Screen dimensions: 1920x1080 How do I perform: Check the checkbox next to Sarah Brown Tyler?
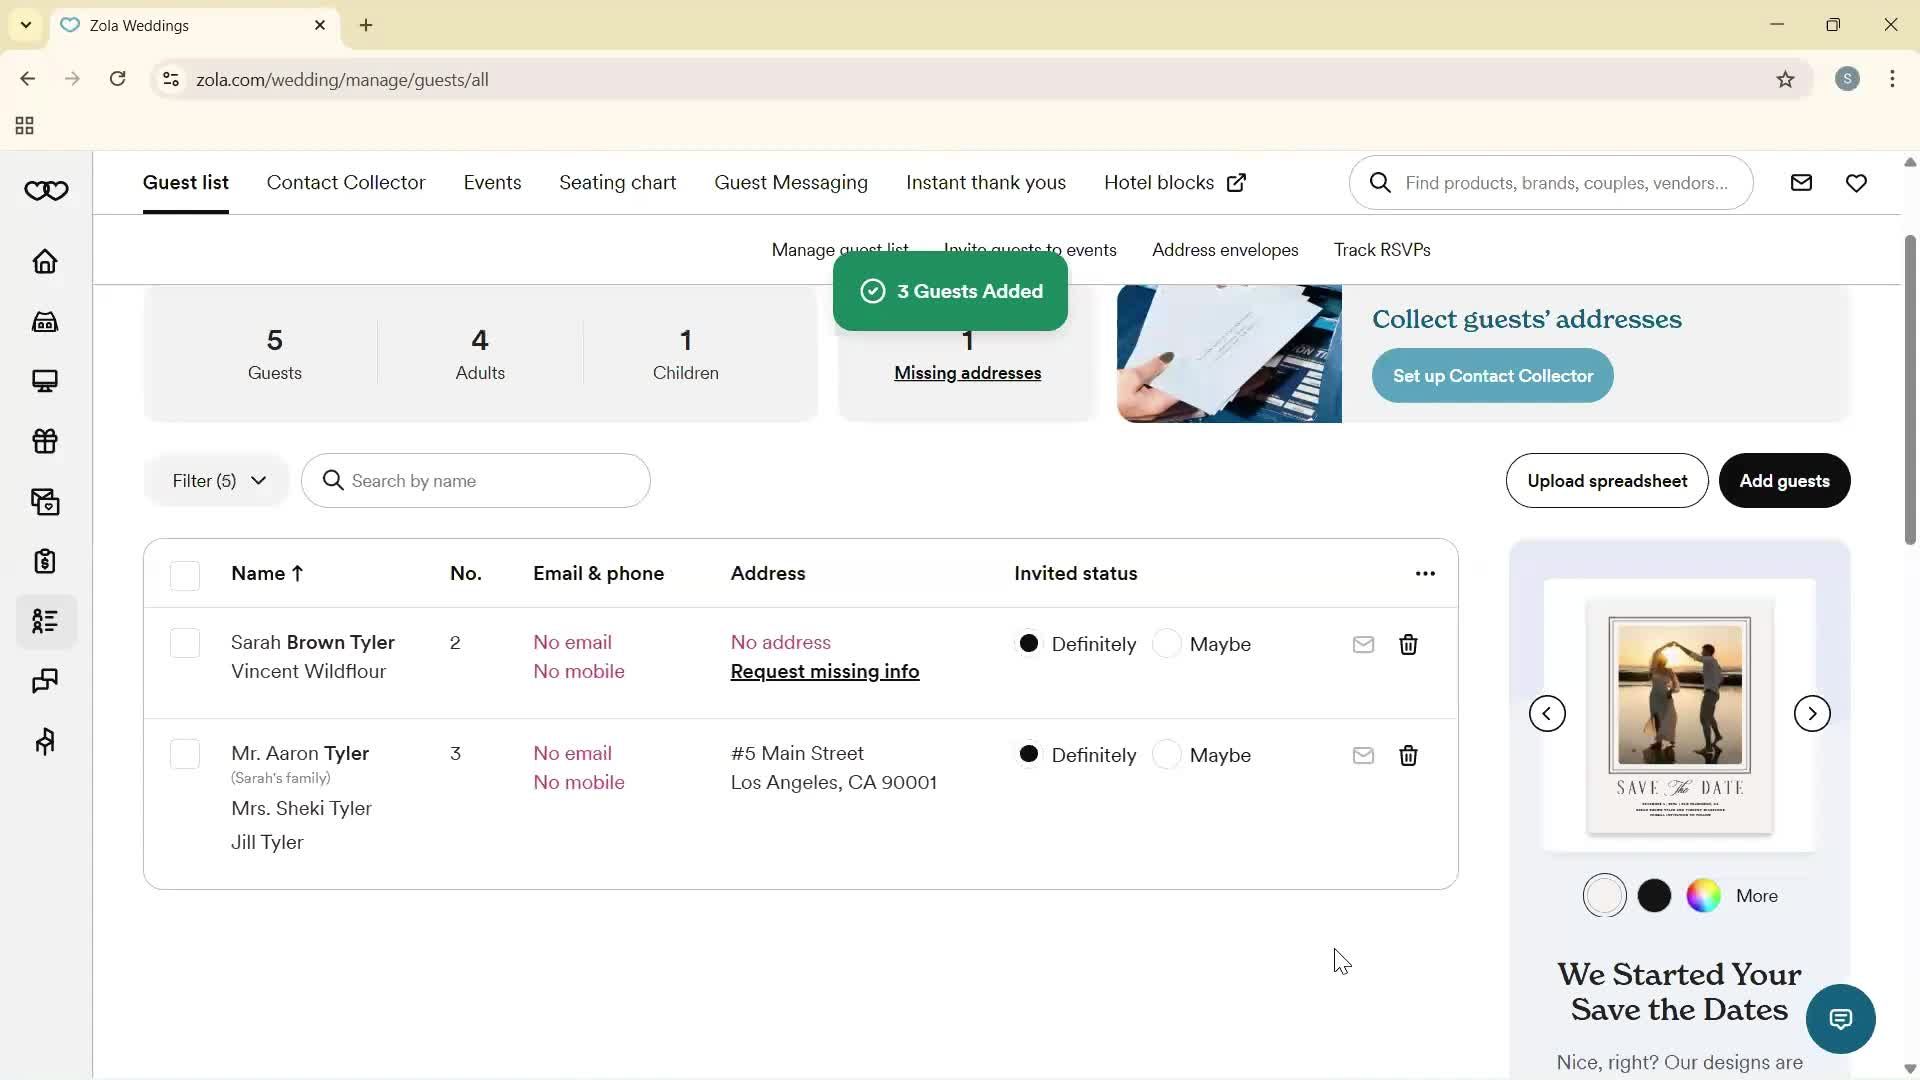pos(184,643)
